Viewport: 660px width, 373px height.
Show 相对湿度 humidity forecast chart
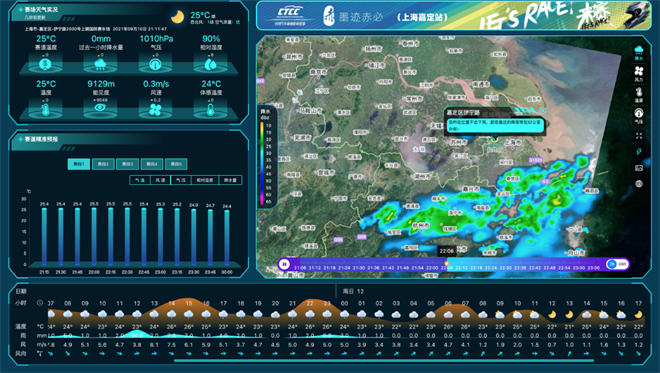205,180
